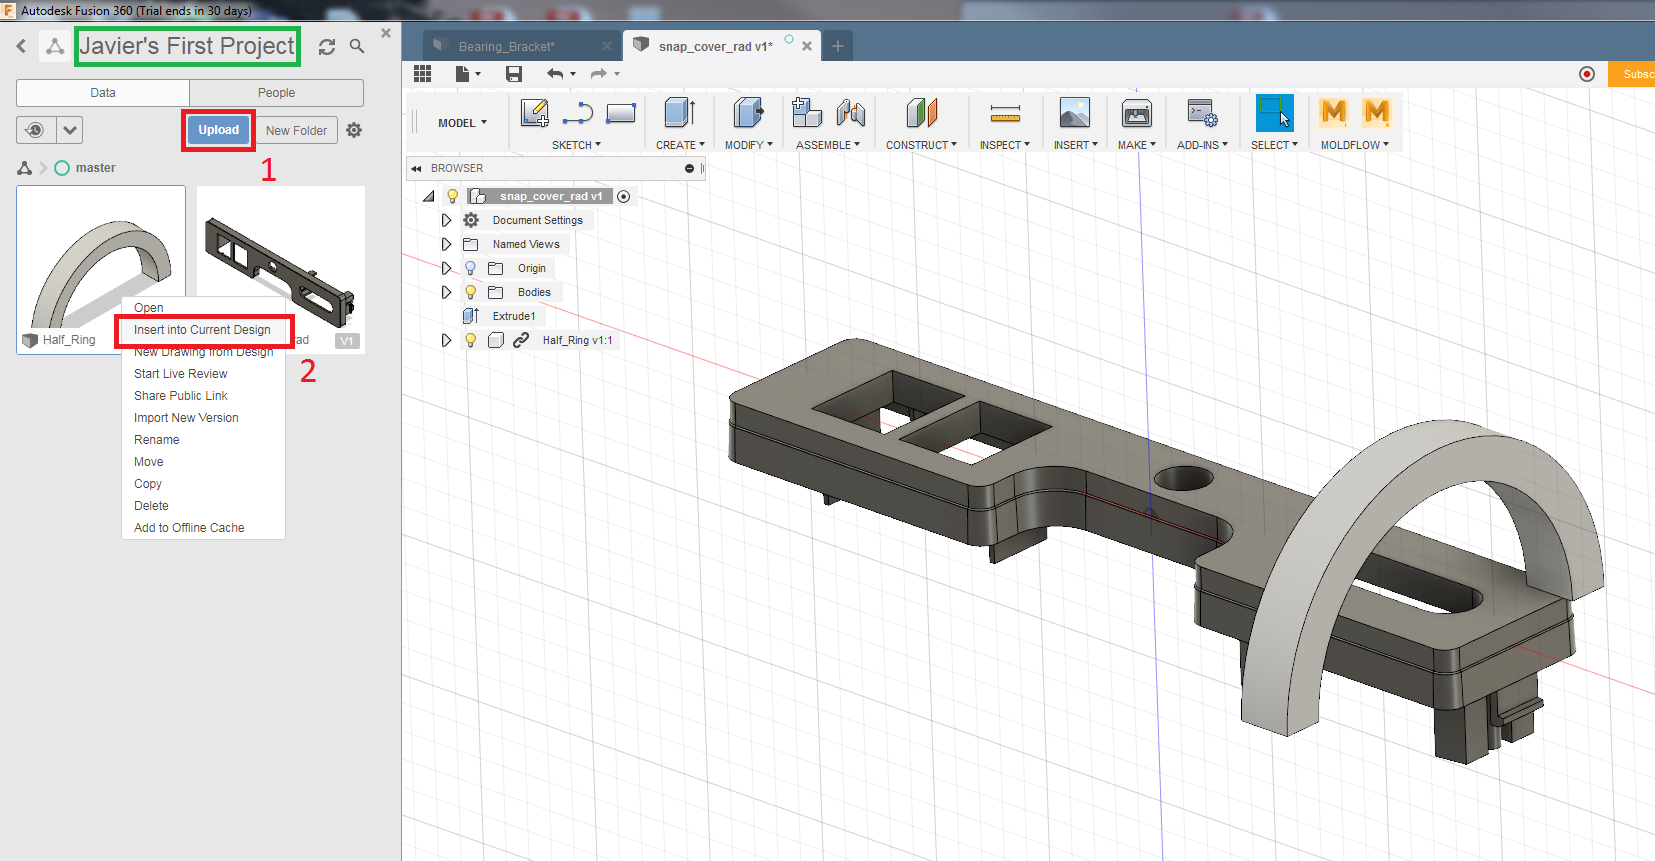Save the current design
1655x861 pixels.
(514, 73)
